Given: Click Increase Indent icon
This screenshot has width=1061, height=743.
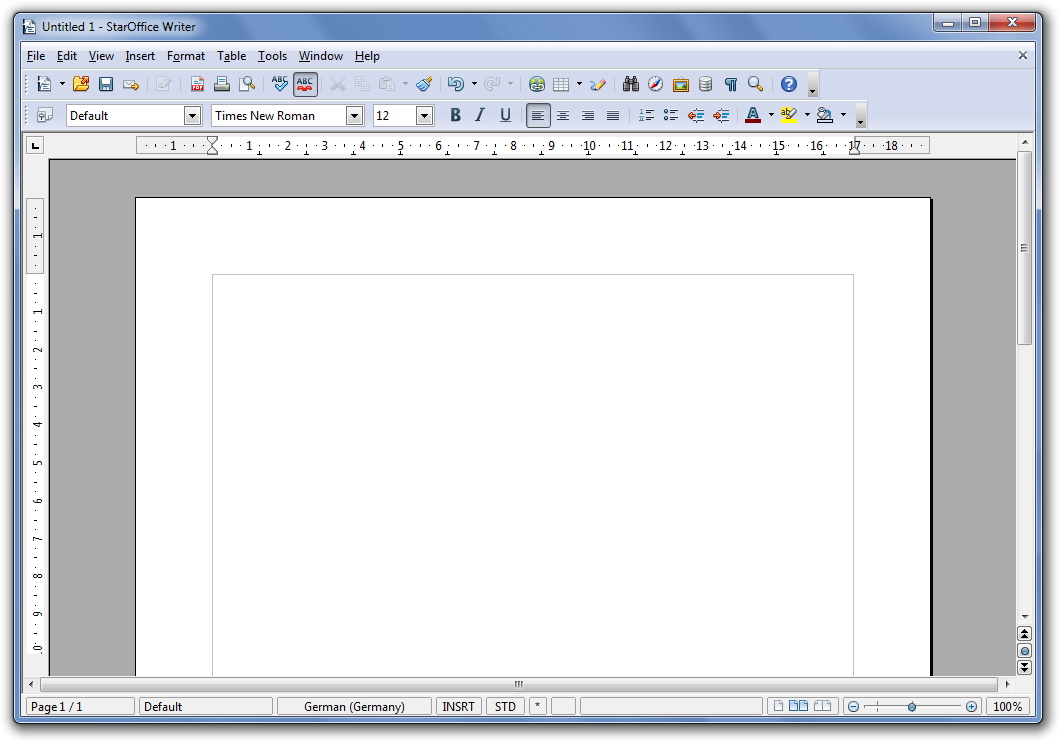Looking at the screenshot, I should [x=721, y=116].
